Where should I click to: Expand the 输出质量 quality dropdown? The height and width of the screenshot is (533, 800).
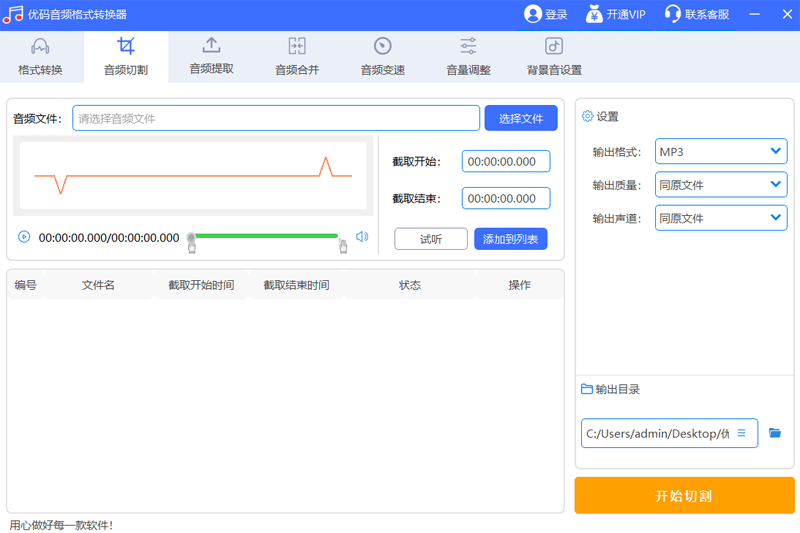point(720,185)
